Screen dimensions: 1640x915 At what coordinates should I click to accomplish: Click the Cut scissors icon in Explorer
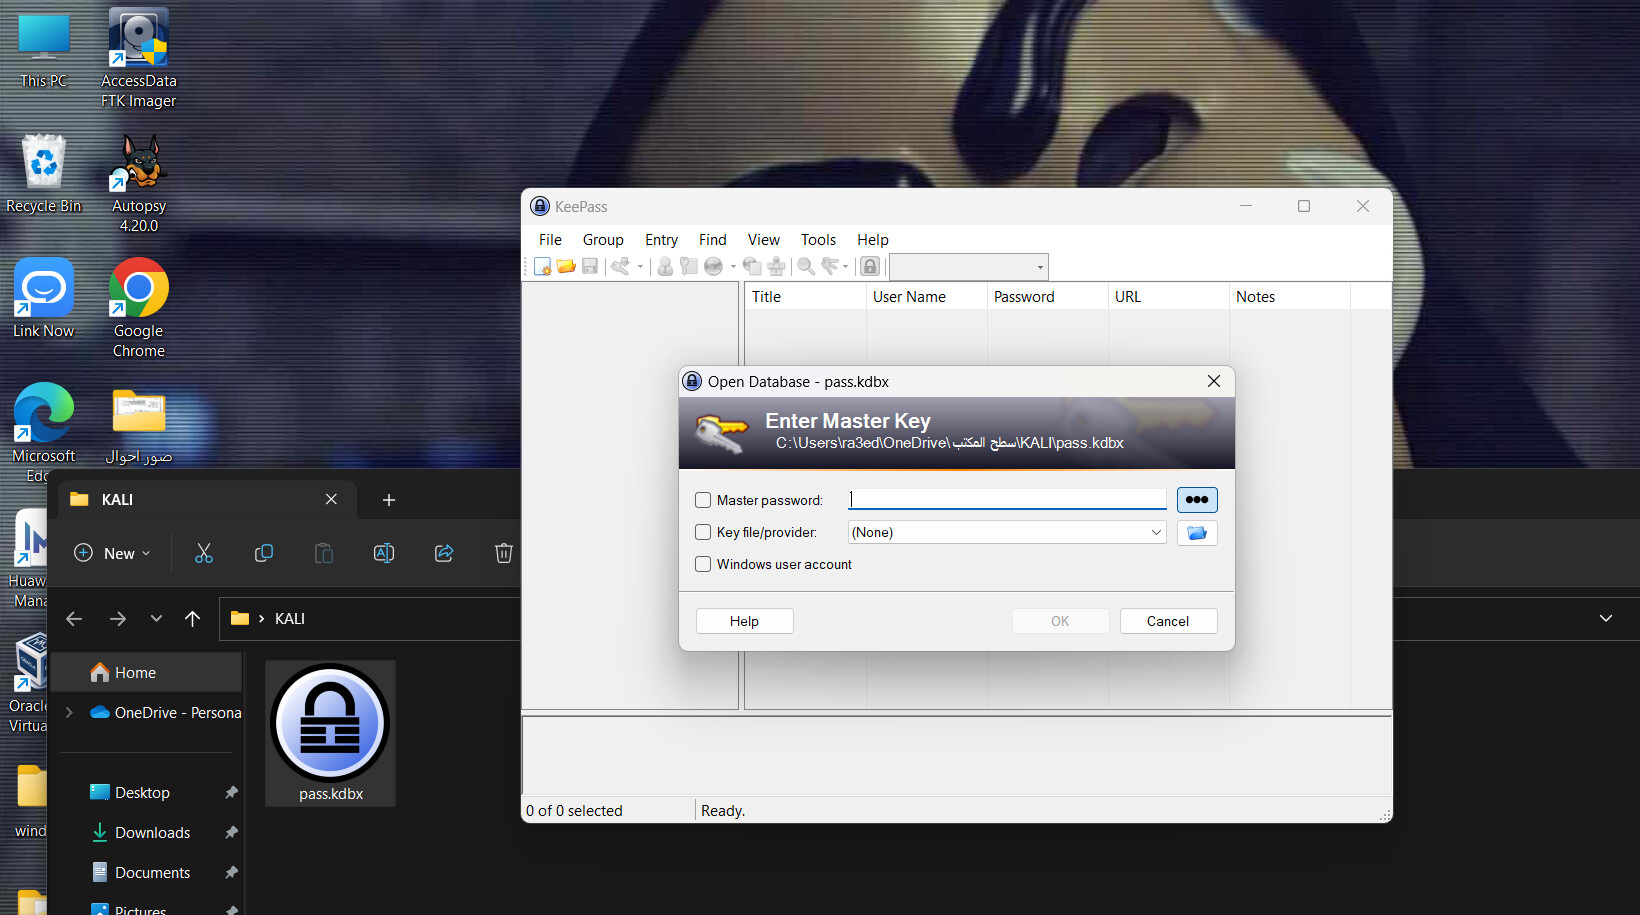pyautogui.click(x=204, y=553)
